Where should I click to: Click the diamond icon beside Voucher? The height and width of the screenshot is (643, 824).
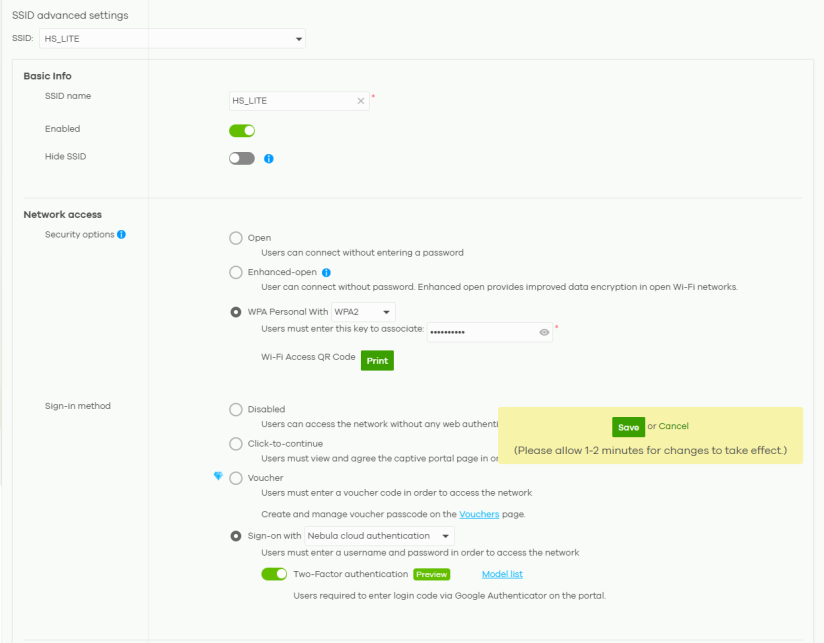click(x=218, y=477)
